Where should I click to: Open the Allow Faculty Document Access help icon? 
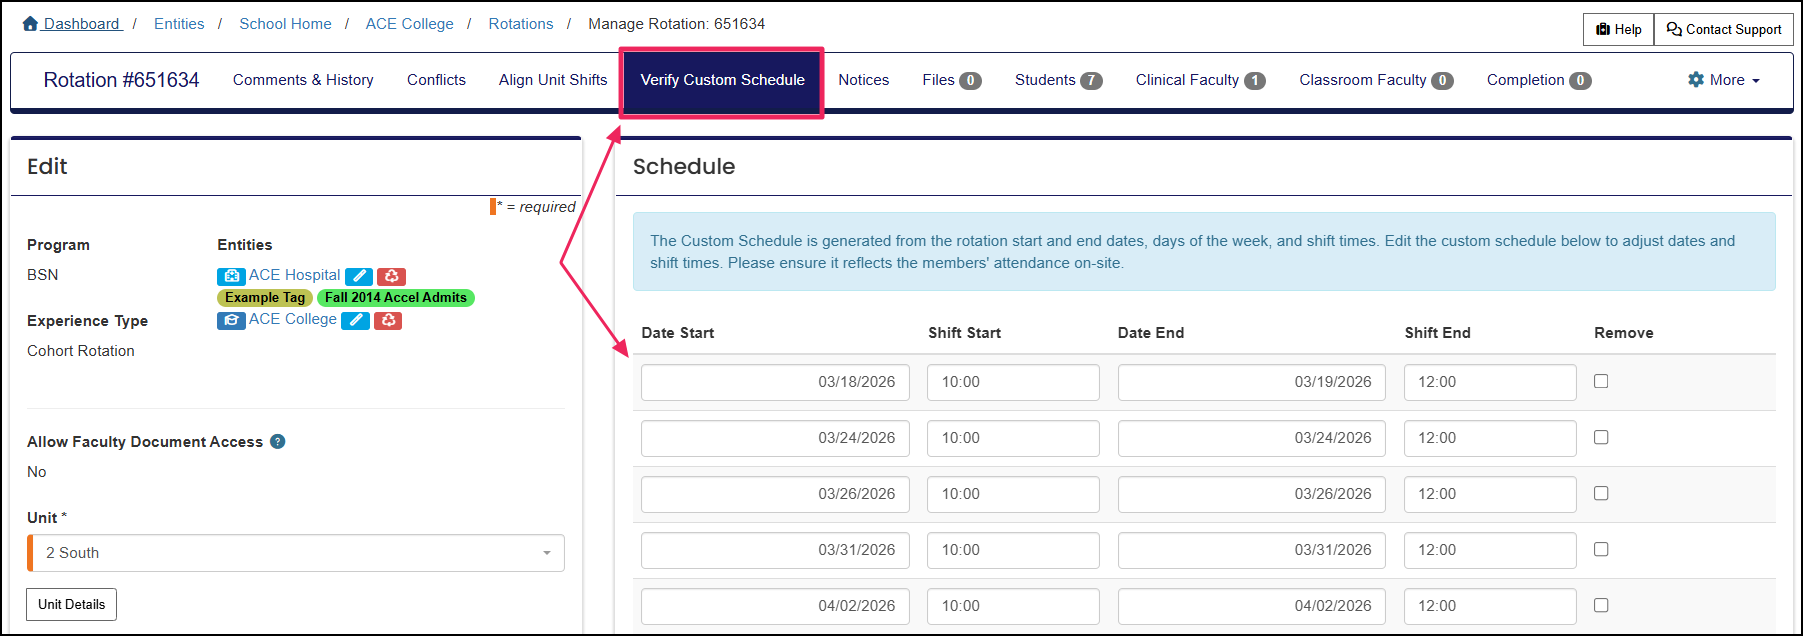click(x=278, y=441)
